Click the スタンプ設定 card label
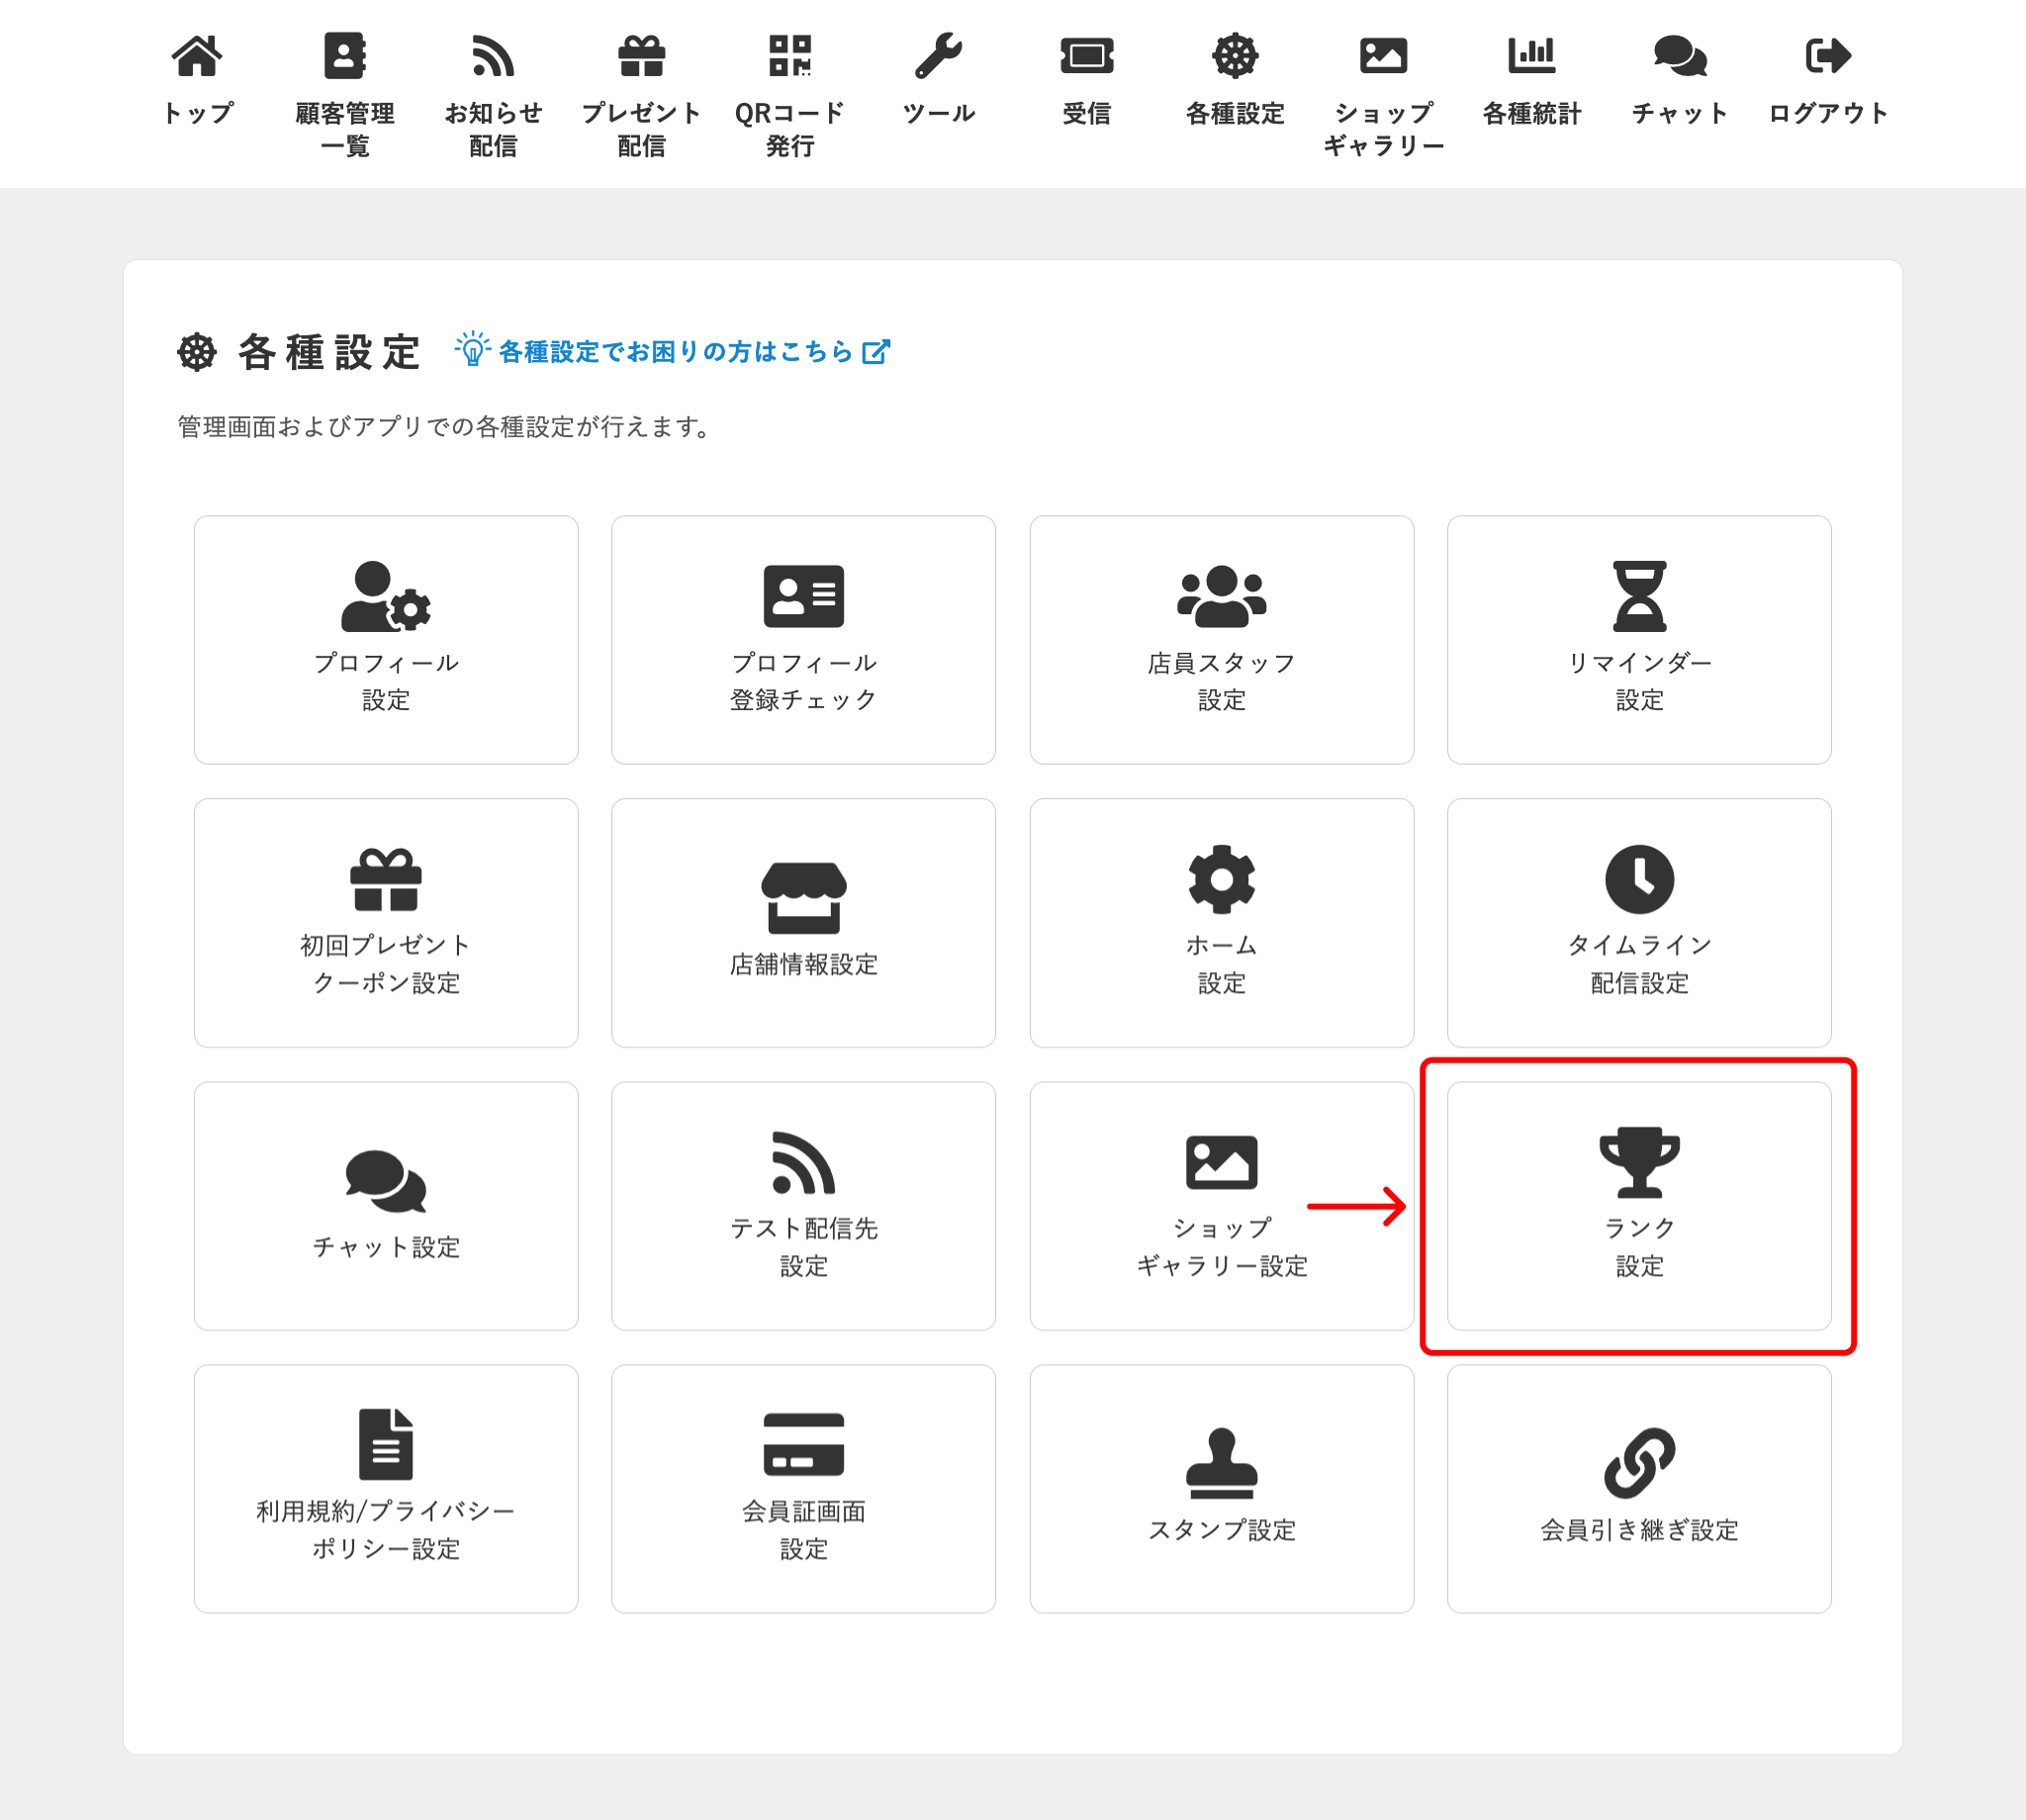The width and height of the screenshot is (2026, 1820). point(1221,1530)
